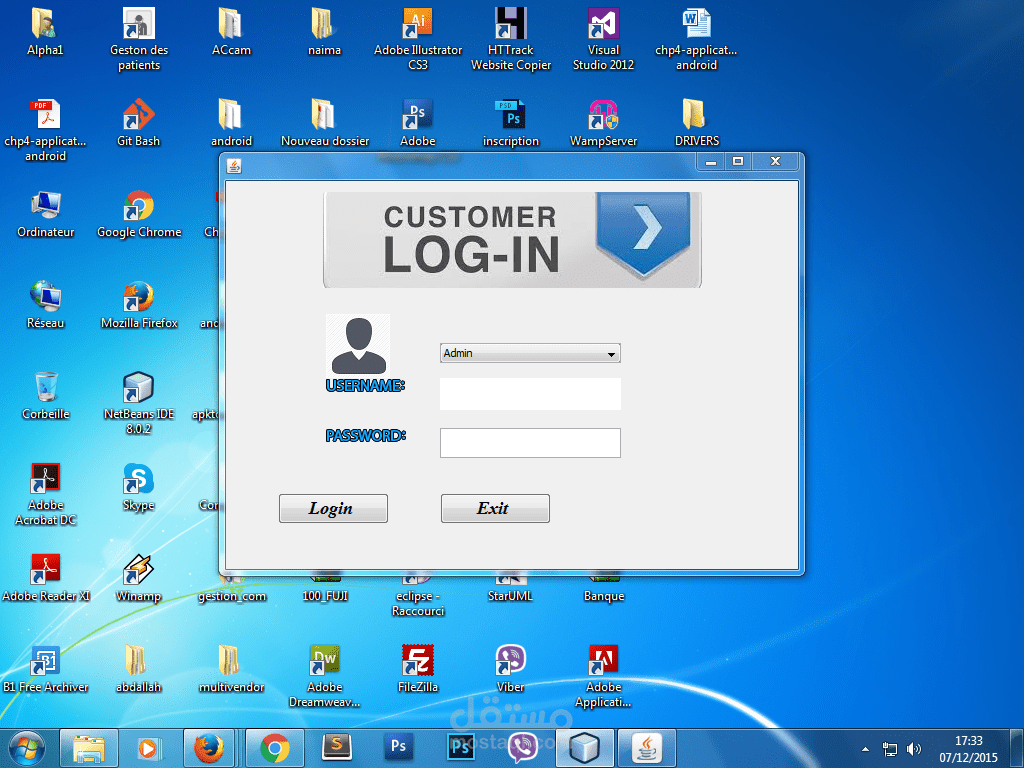Click the Java icon in login window title bar
1024x768 pixels.
point(234,167)
